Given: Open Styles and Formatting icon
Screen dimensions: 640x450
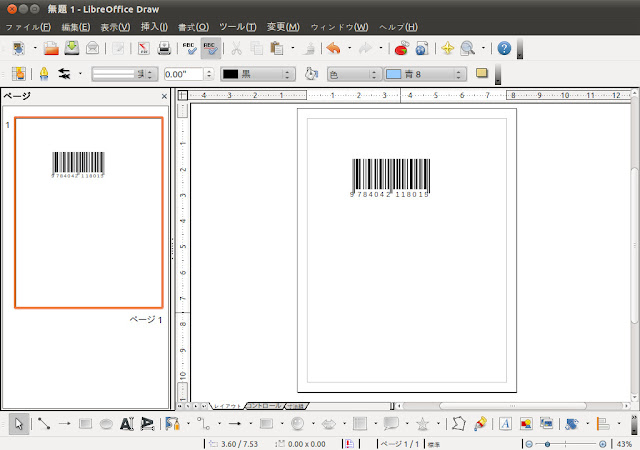Looking at the screenshot, I should click(x=18, y=74).
